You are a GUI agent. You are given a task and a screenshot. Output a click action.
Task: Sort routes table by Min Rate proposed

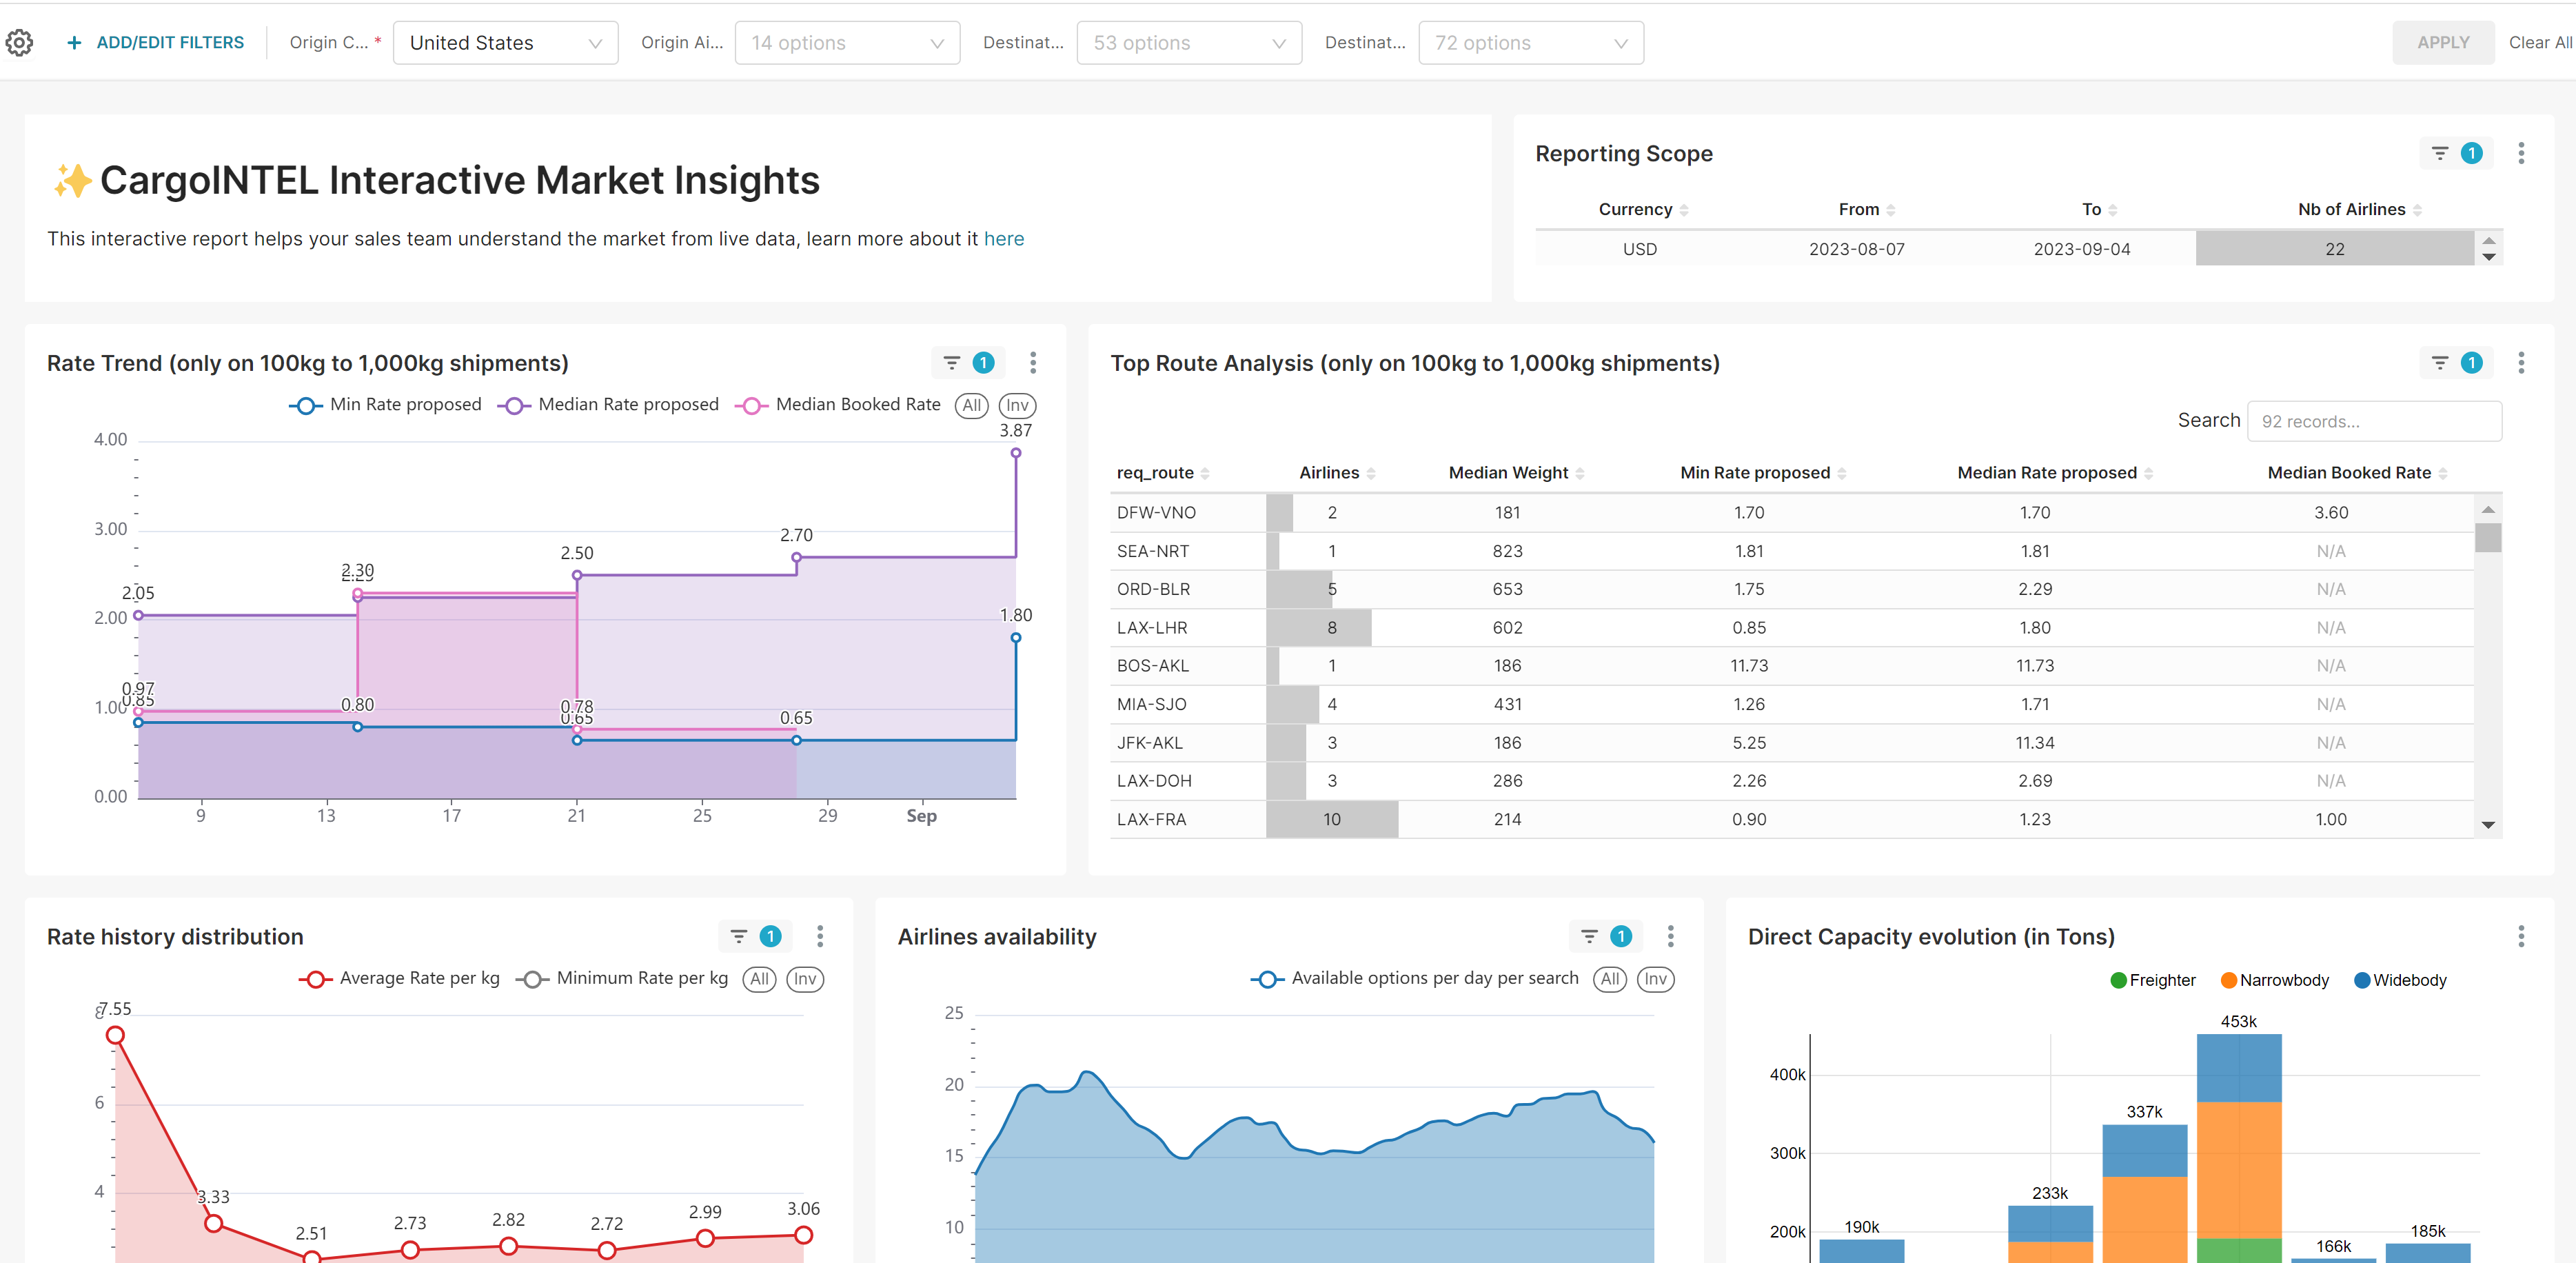(x=1763, y=472)
